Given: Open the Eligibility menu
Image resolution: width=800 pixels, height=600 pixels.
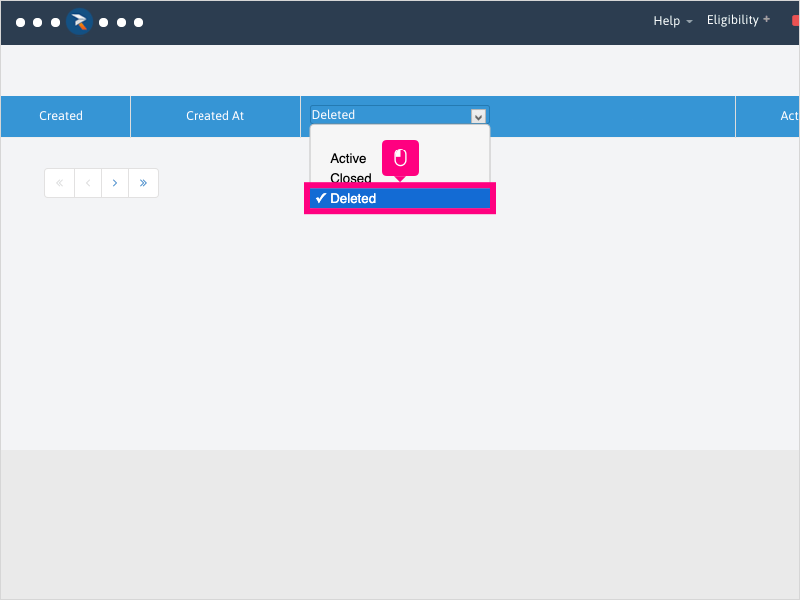Looking at the screenshot, I should point(738,20).
